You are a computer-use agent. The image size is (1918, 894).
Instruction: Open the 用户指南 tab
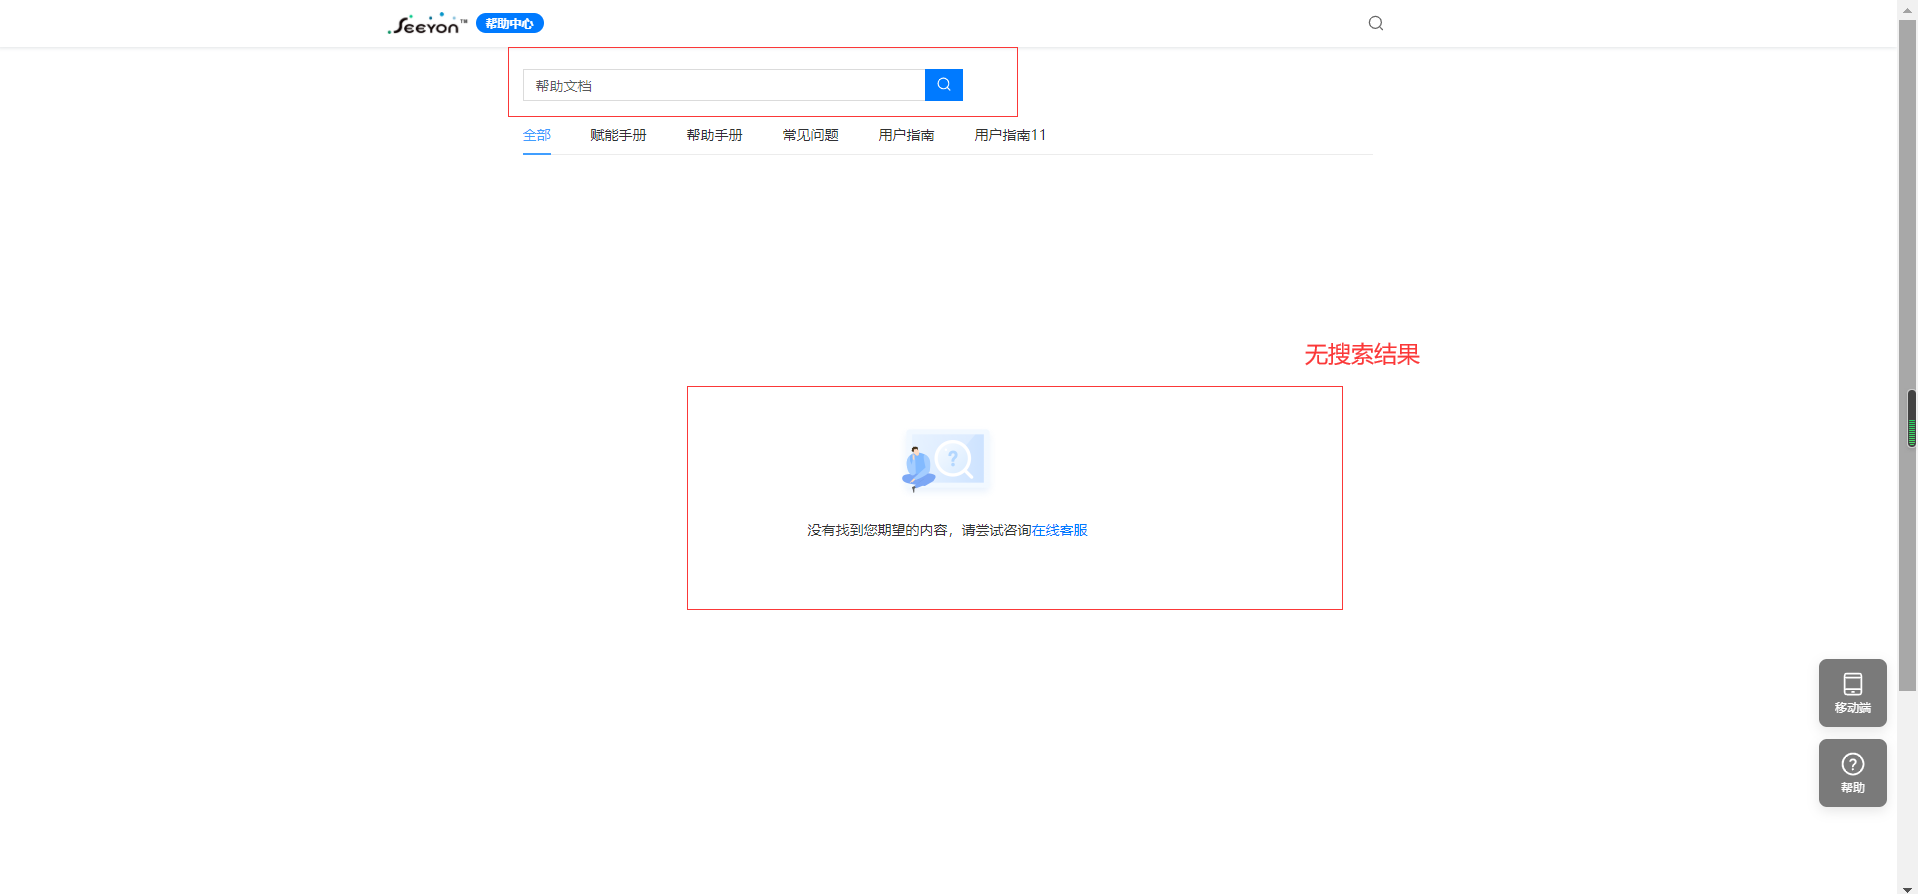[x=906, y=135]
